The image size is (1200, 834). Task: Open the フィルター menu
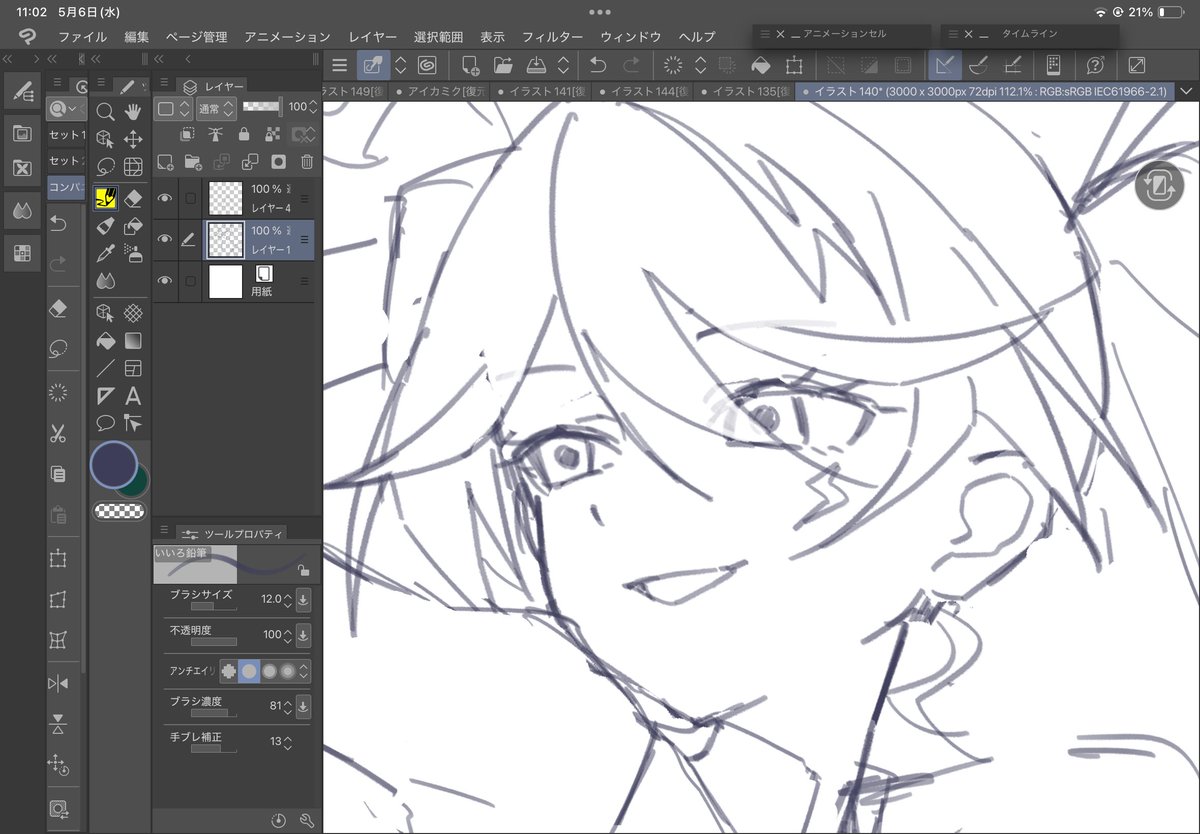[x=552, y=37]
